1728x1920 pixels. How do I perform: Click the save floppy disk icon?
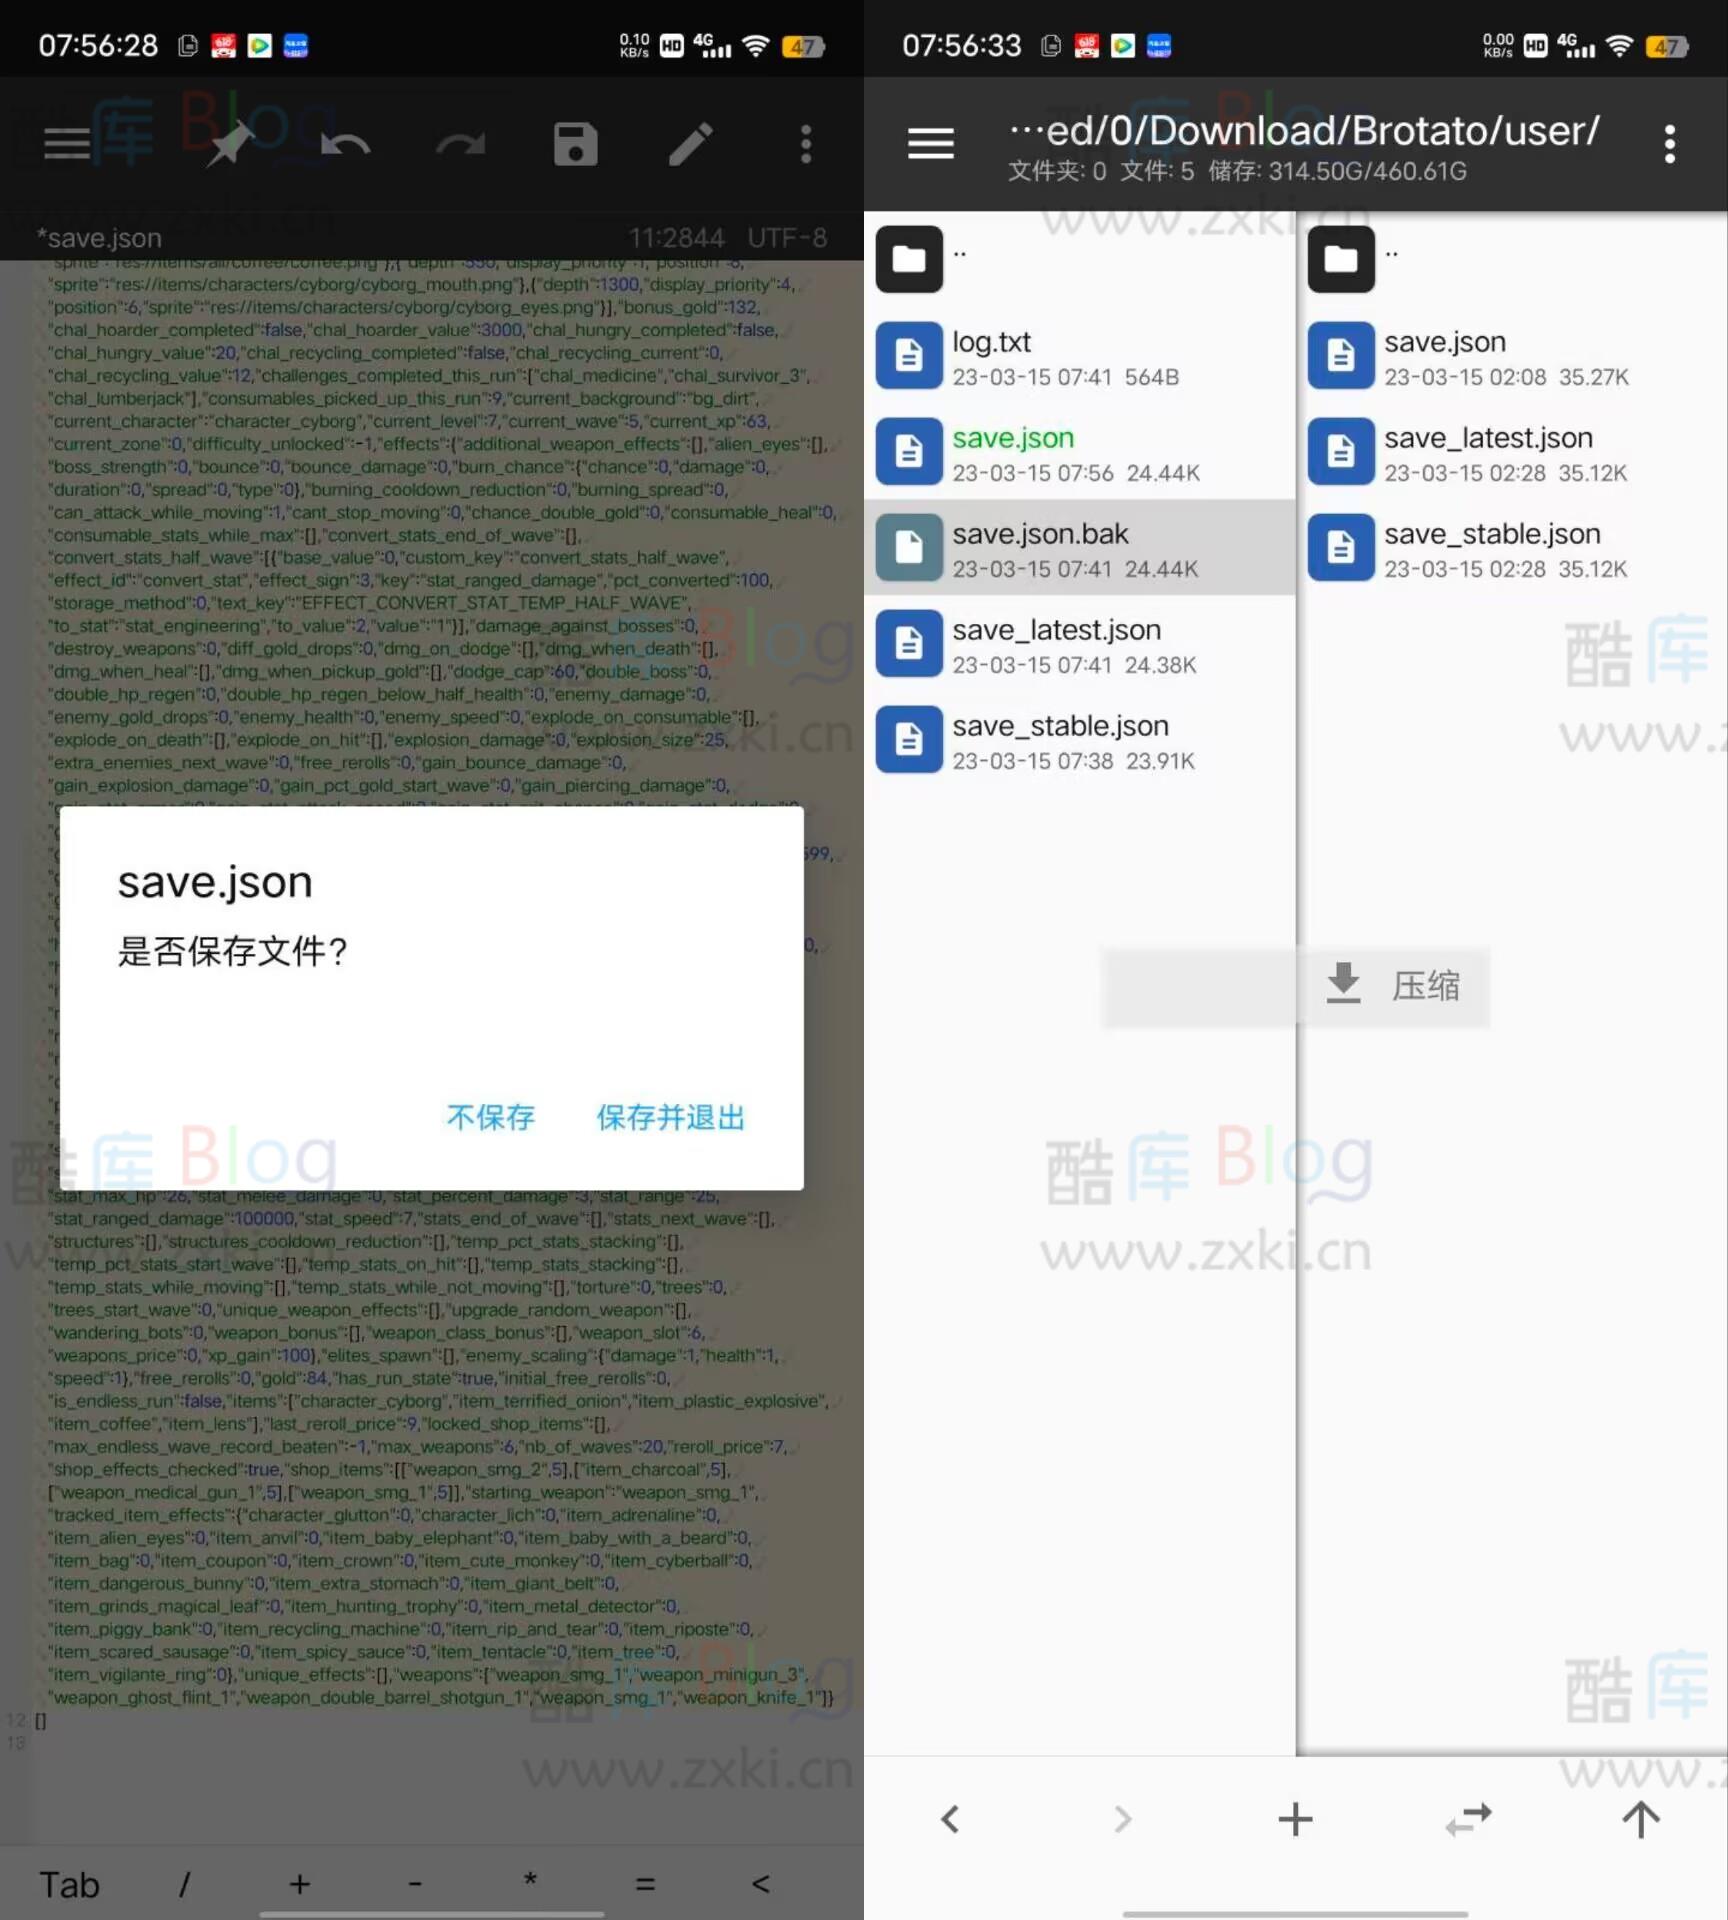click(x=575, y=145)
